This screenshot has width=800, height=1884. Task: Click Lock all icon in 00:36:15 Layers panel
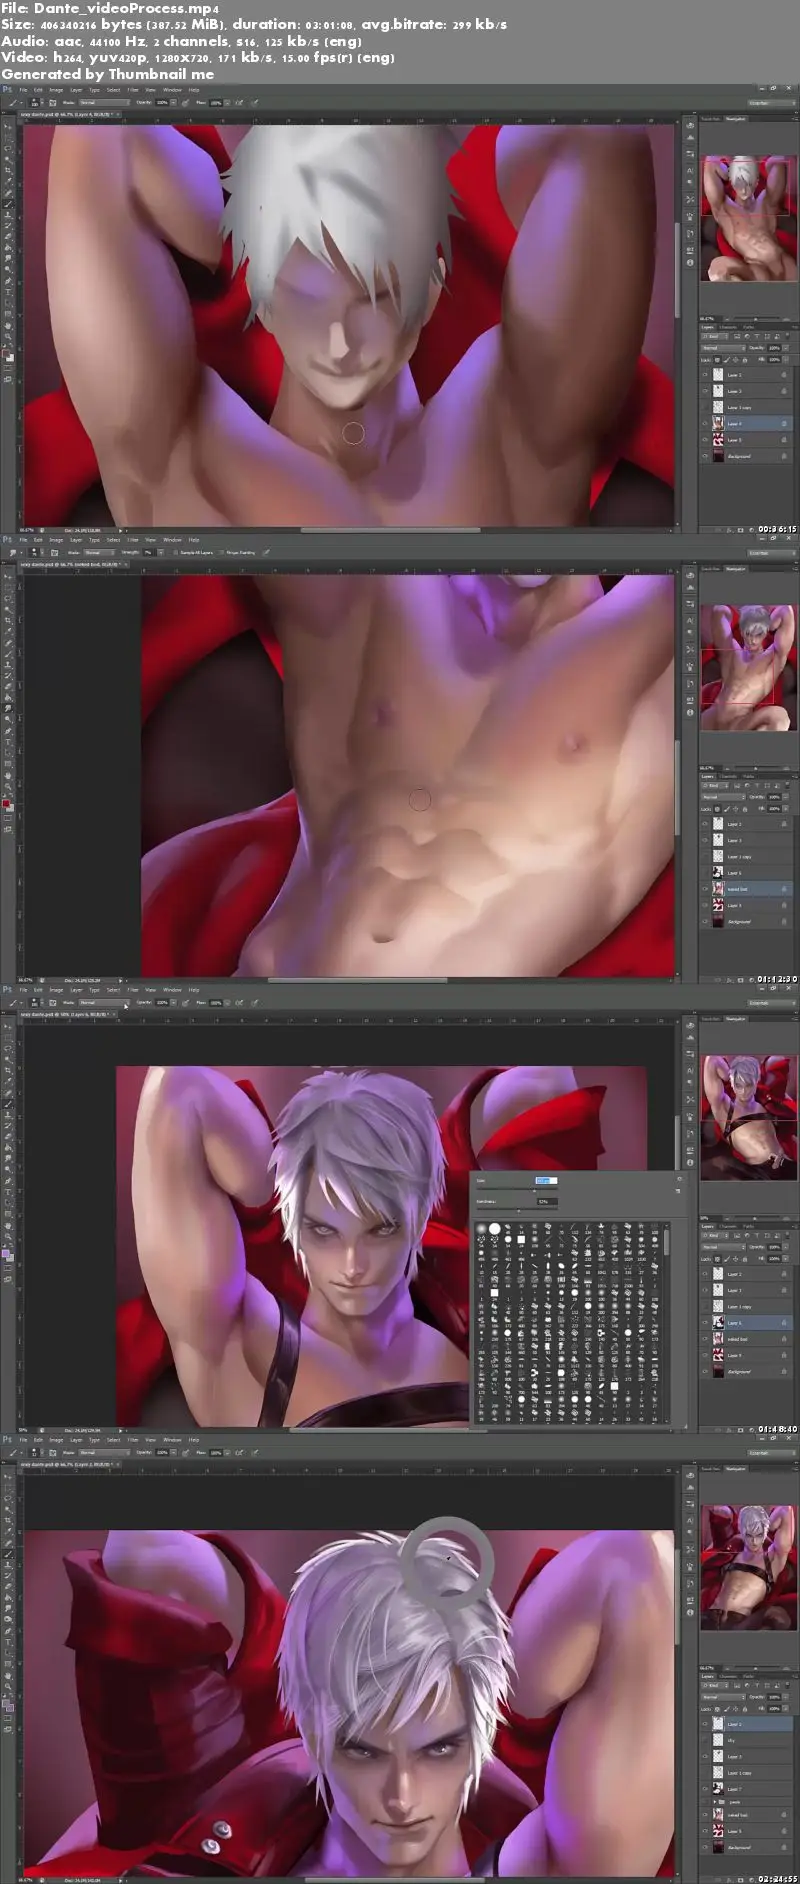tap(745, 360)
